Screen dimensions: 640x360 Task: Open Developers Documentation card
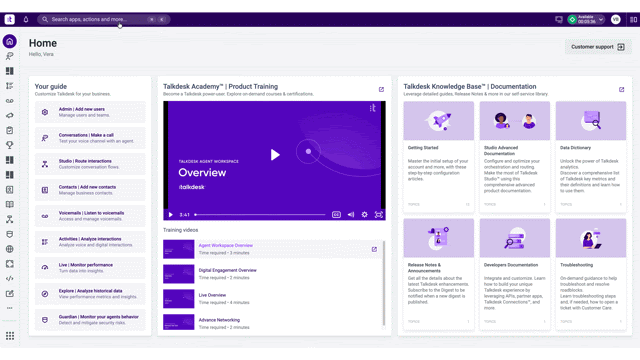pyautogui.click(x=515, y=273)
